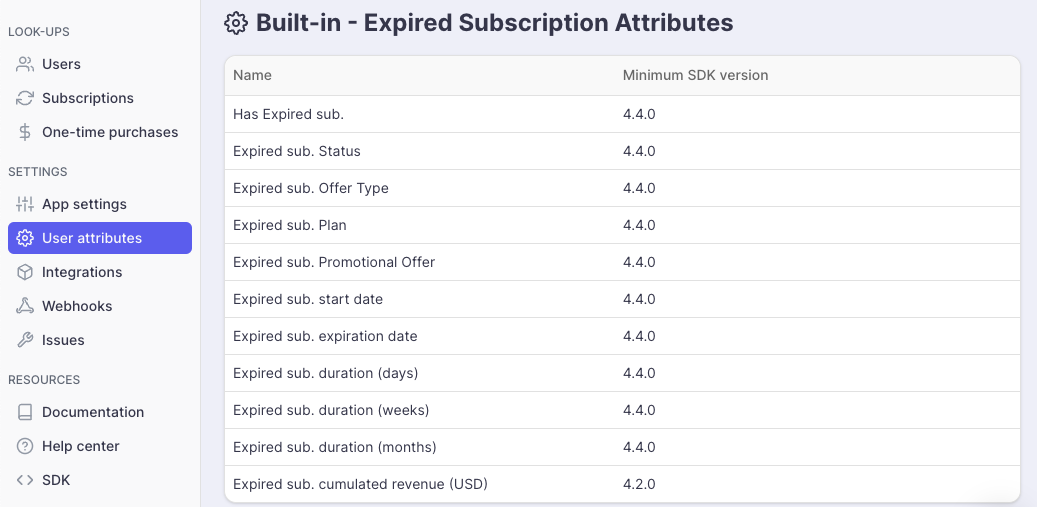Open the Integrations settings page

pyautogui.click(x=82, y=272)
